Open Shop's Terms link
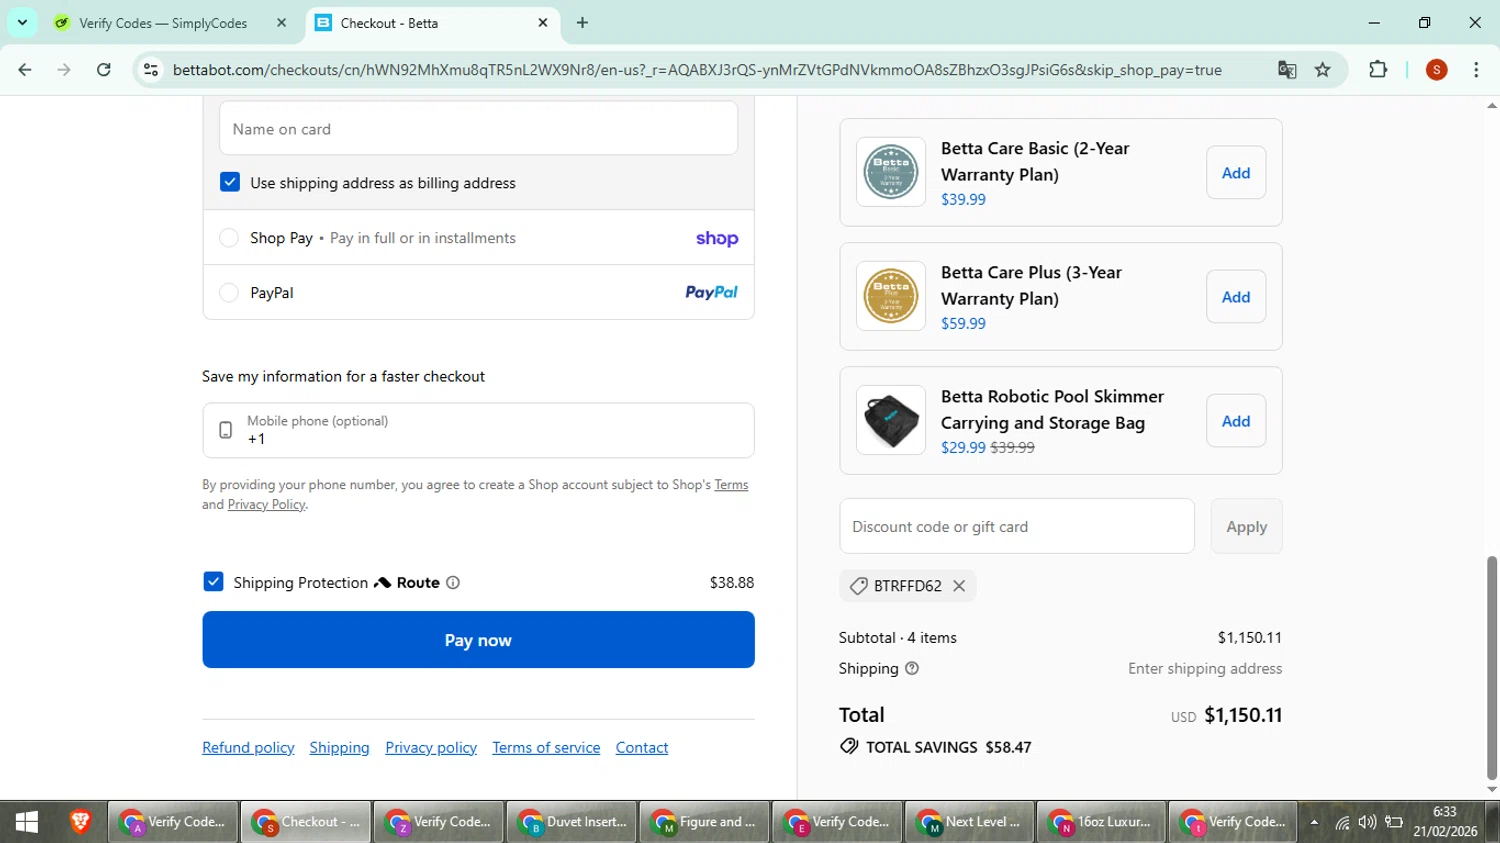1500x843 pixels. 731,485
